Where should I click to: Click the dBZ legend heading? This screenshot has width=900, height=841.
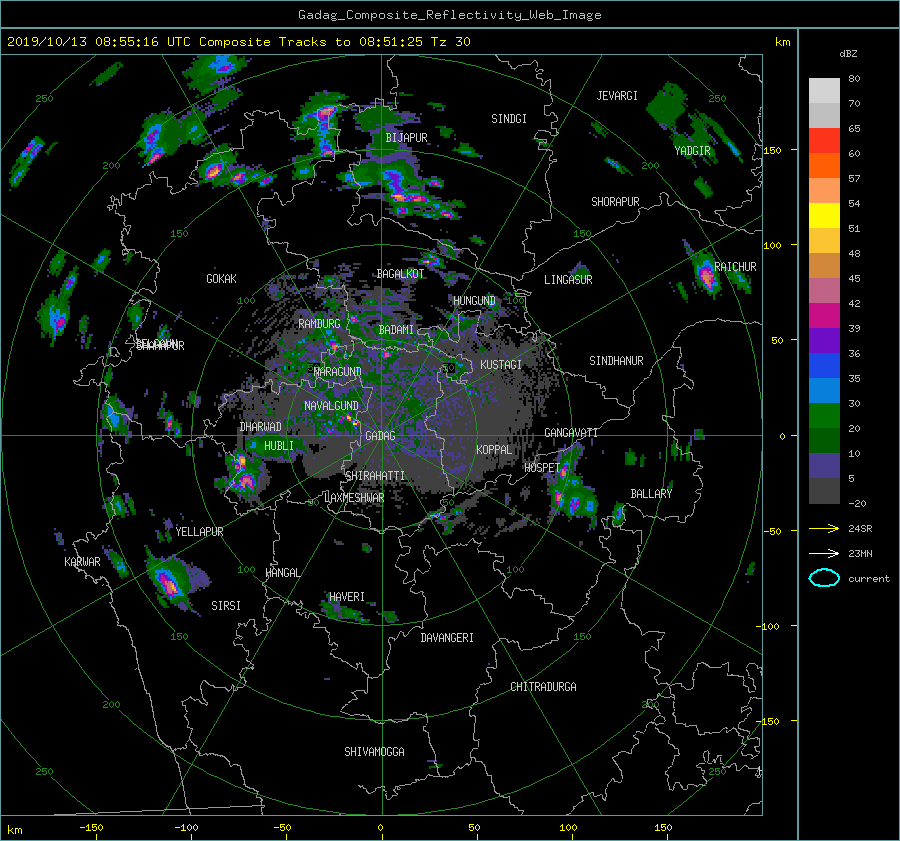pyautogui.click(x=848, y=54)
